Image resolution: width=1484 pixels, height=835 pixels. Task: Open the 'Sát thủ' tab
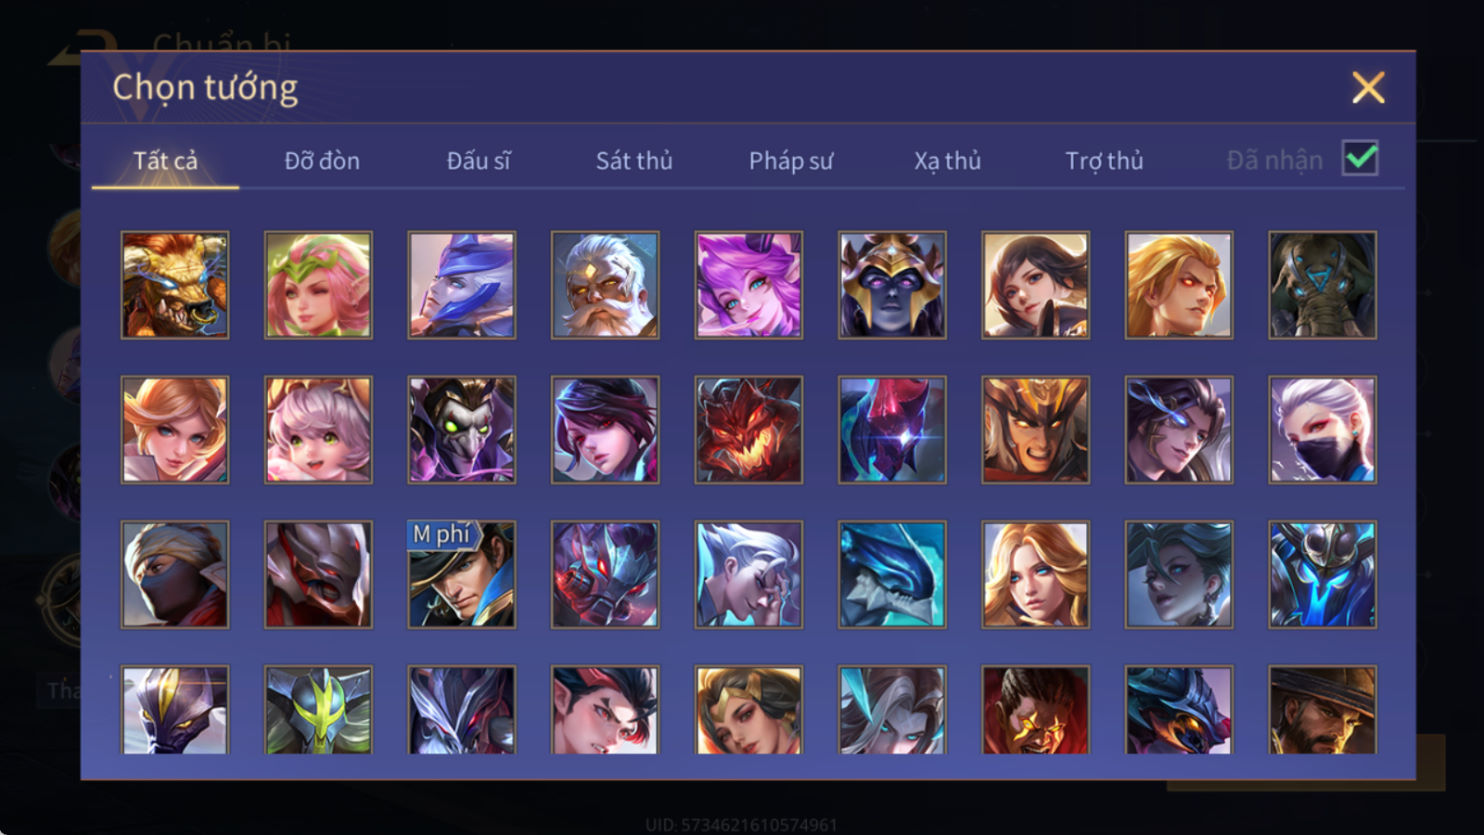pyautogui.click(x=634, y=160)
